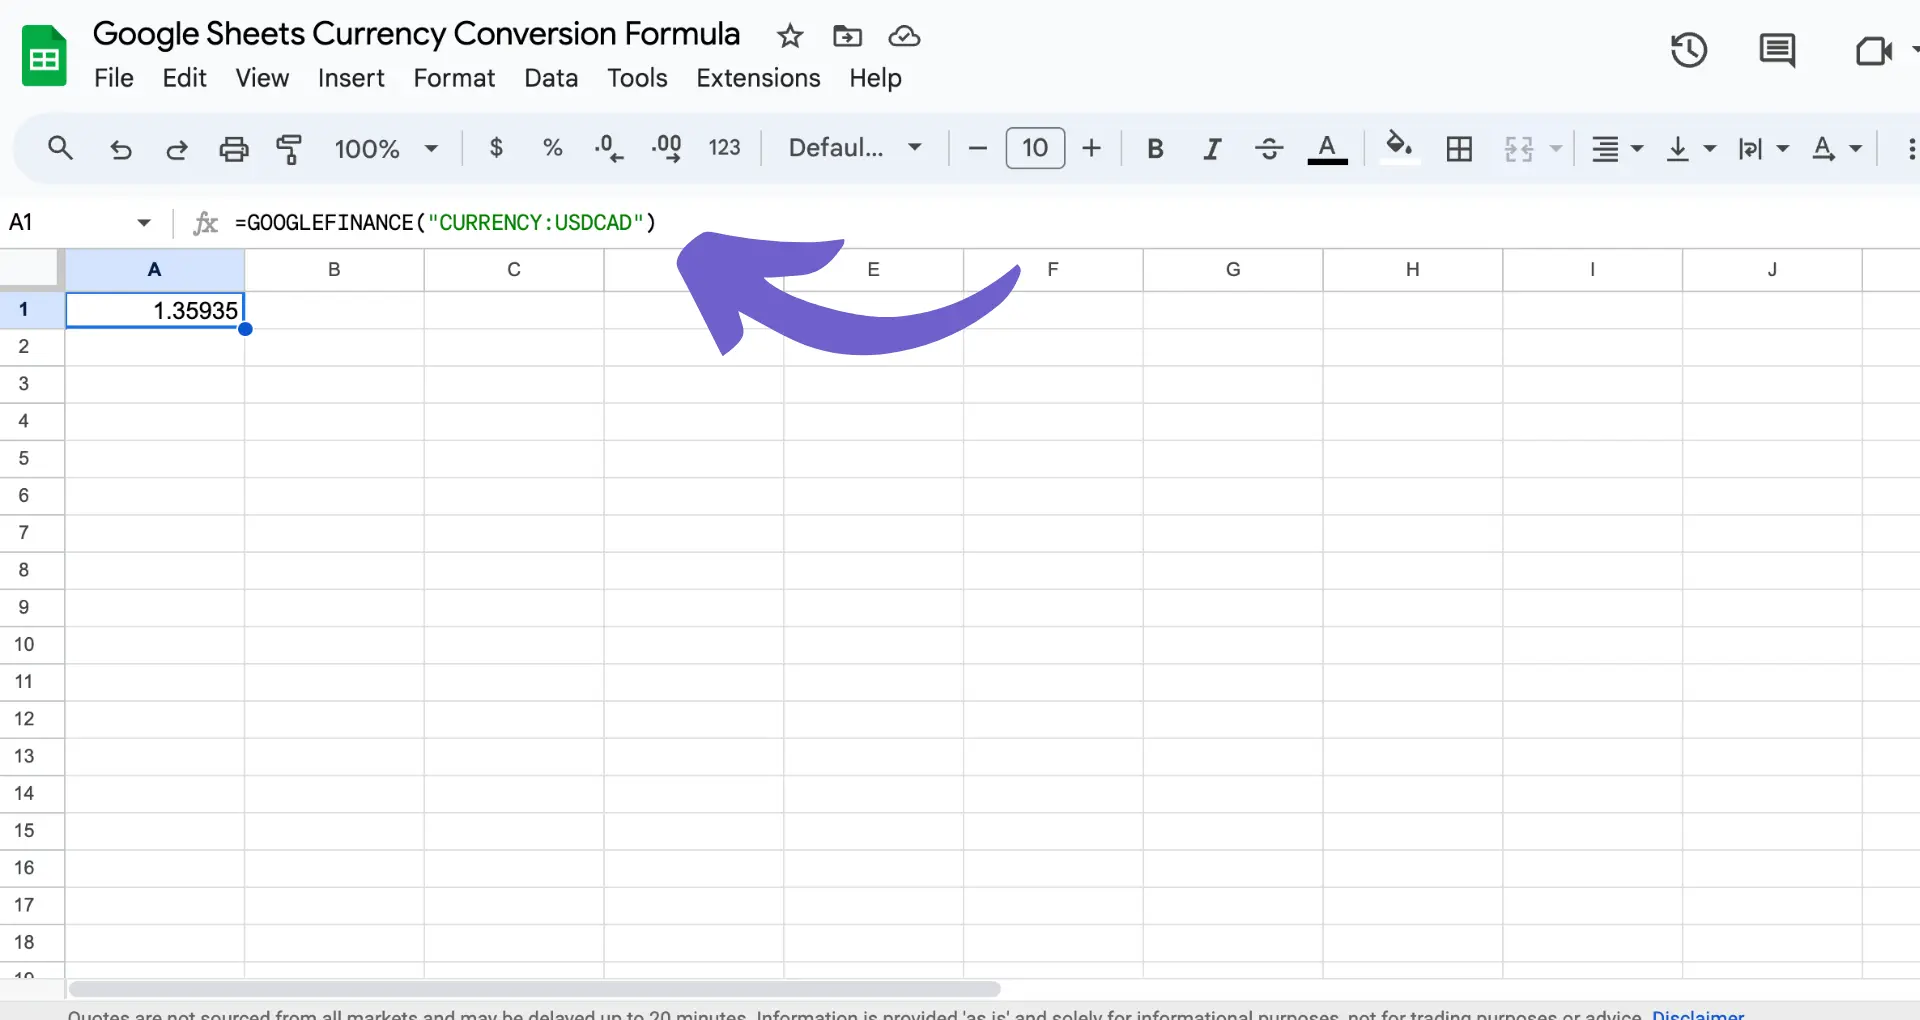The height and width of the screenshot is (1020, 1920).
Task: Open more number formats 123
Action: click(x=724, y=148)
